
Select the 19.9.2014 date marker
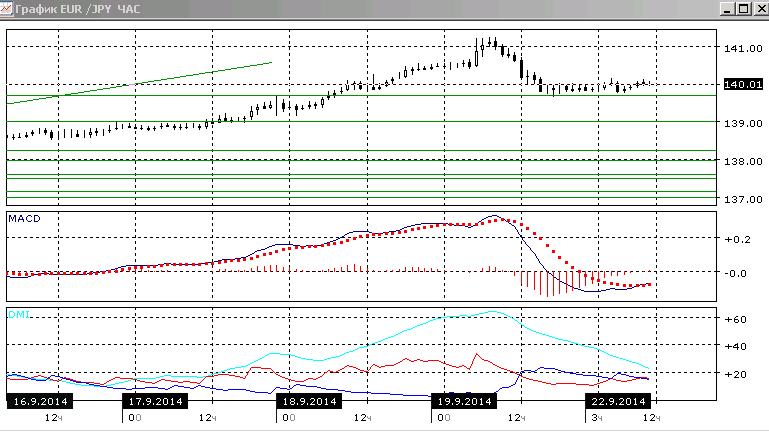tap(464, 401)
